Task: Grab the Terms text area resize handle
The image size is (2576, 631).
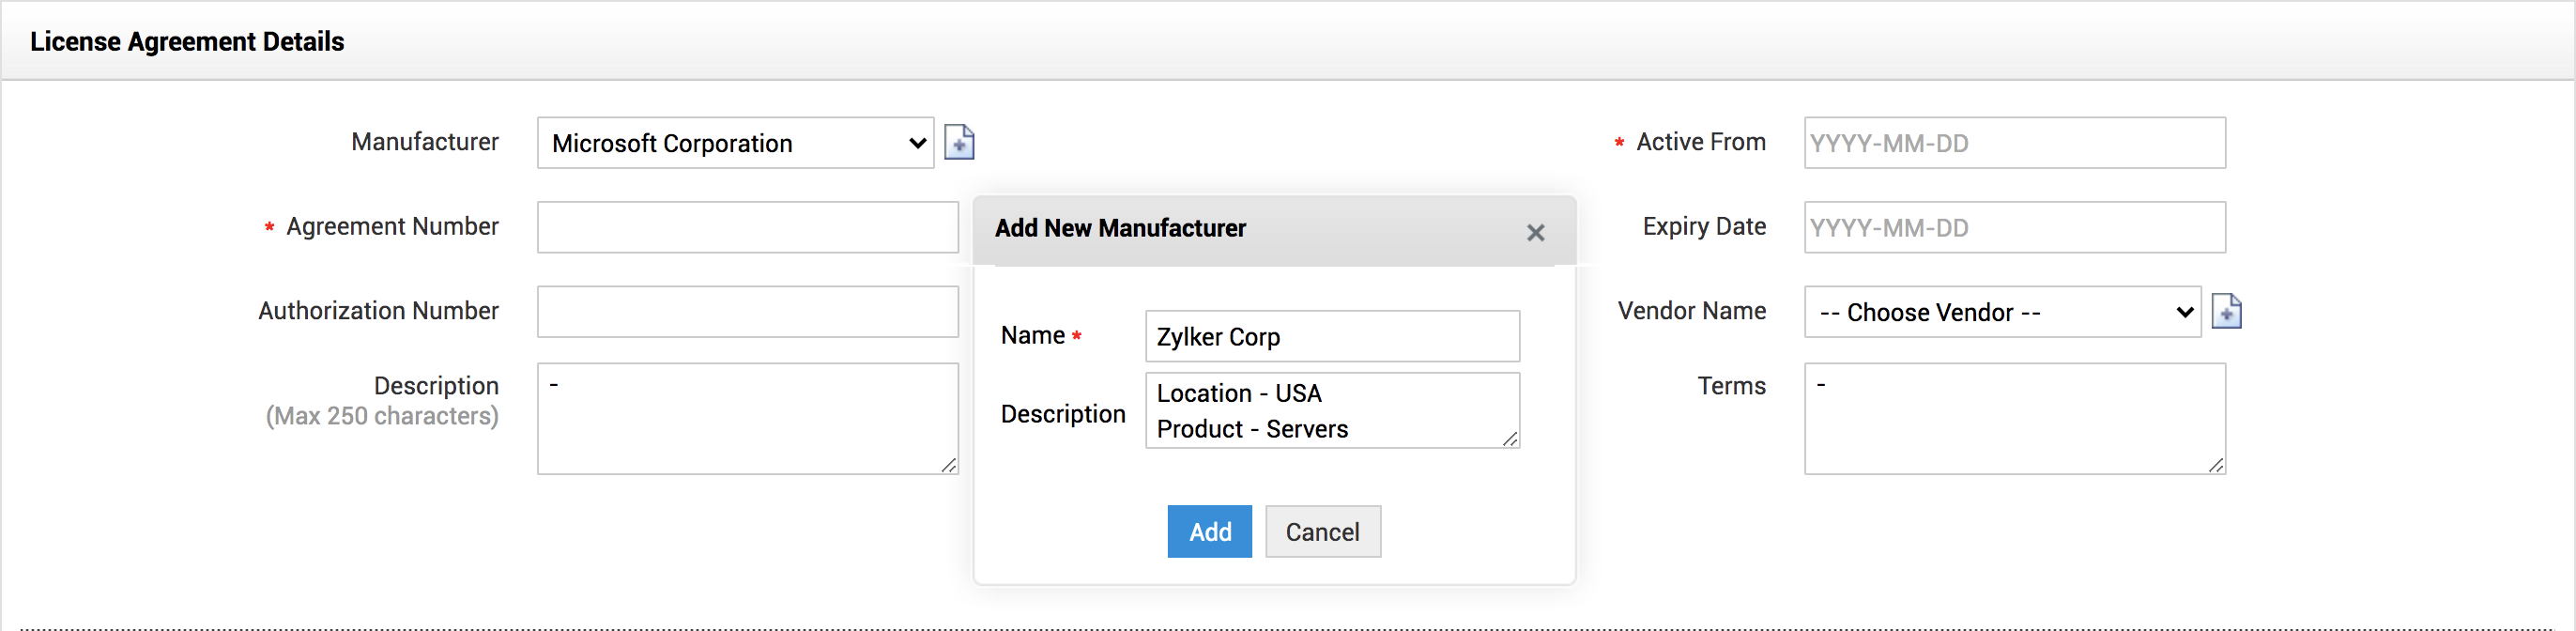Action: coord(2216,465)
